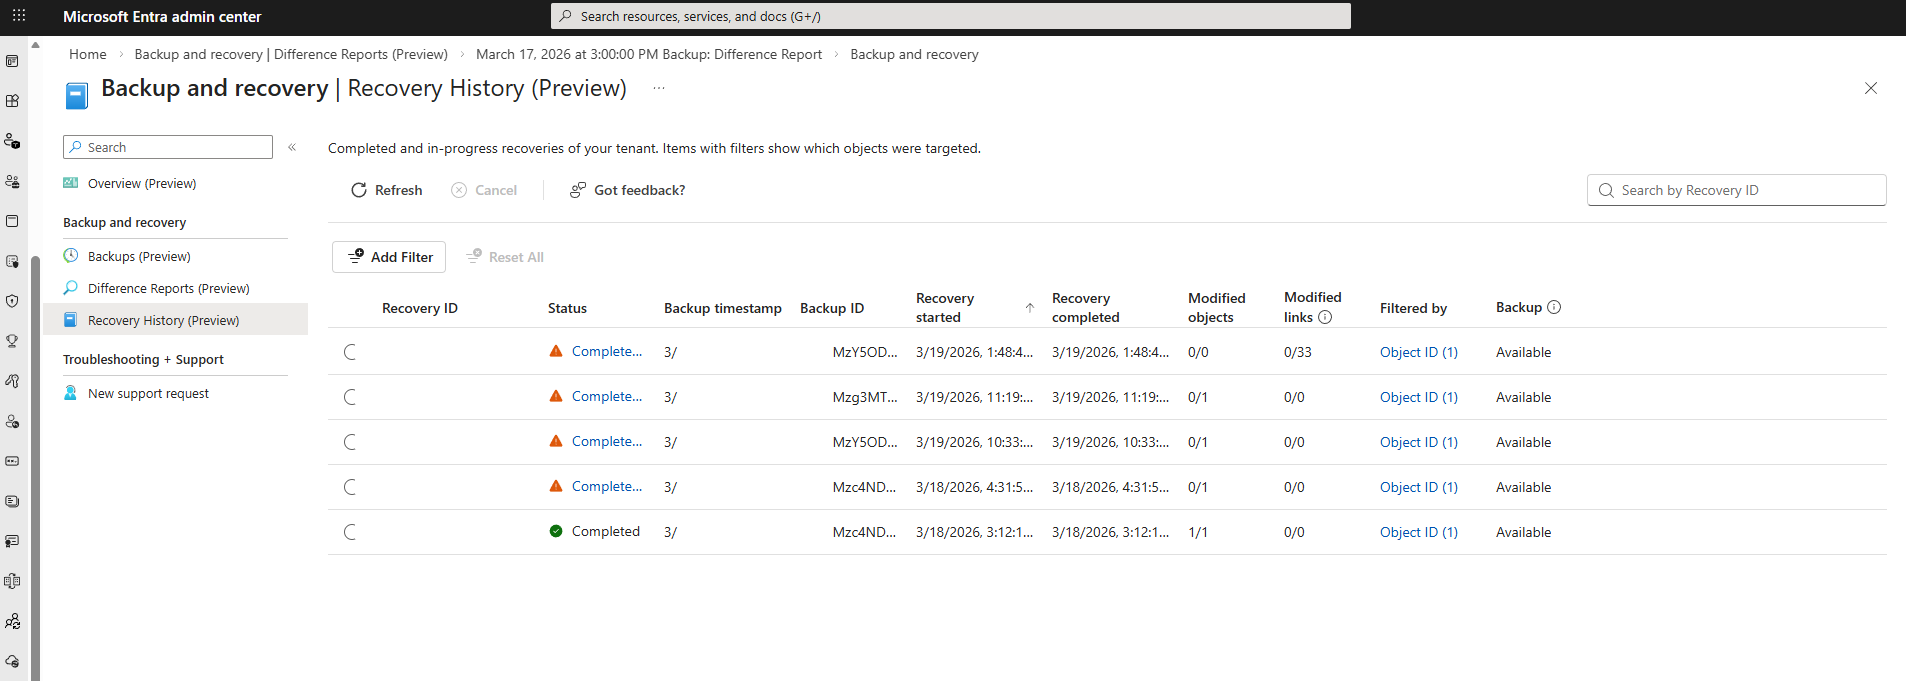
Task: Open the March 17, 2026 Difference Report breadcrumb
Action: coord(649,54)
